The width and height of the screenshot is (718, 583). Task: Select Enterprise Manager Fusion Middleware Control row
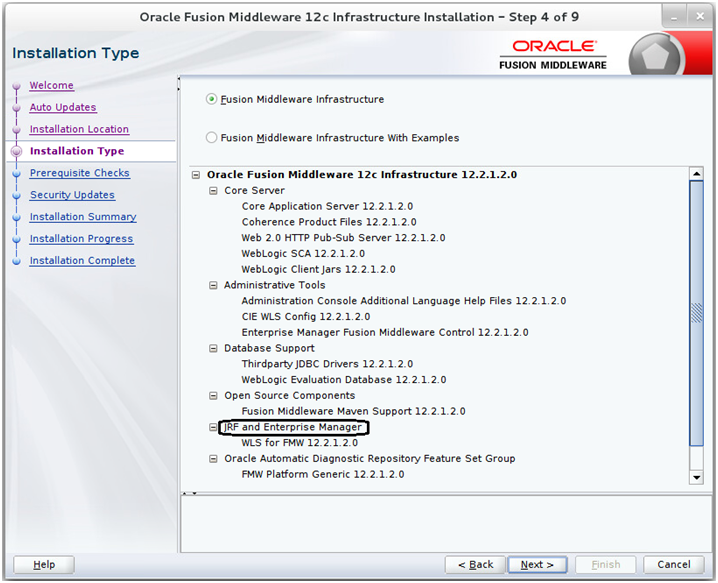coord(385,332)
